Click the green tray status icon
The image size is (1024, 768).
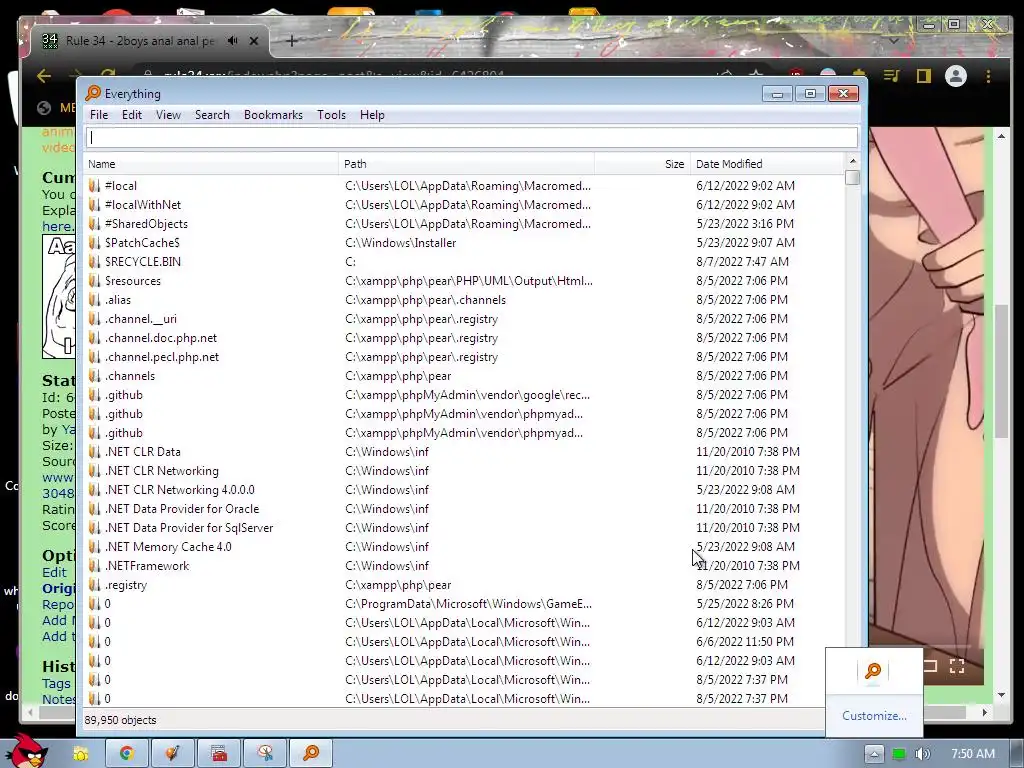tap(899, 754)
